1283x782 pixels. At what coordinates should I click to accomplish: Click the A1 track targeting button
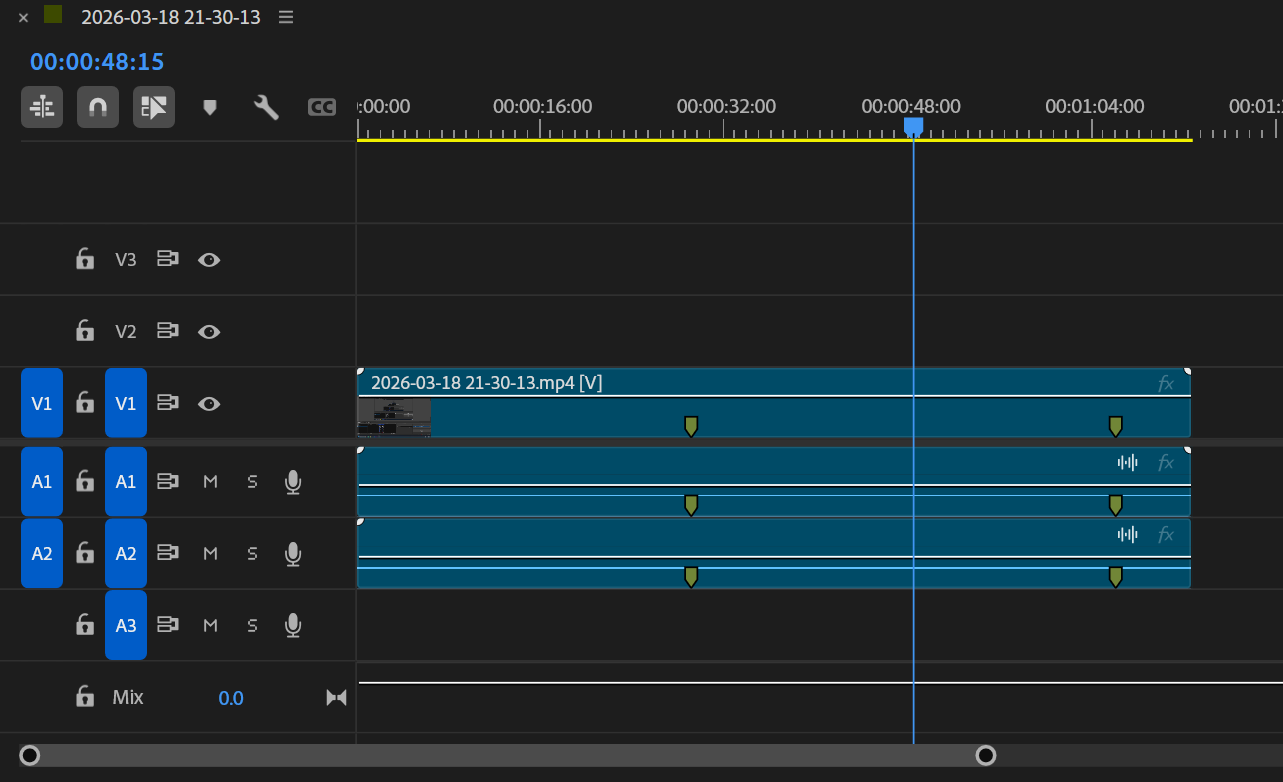coord(126,481)
